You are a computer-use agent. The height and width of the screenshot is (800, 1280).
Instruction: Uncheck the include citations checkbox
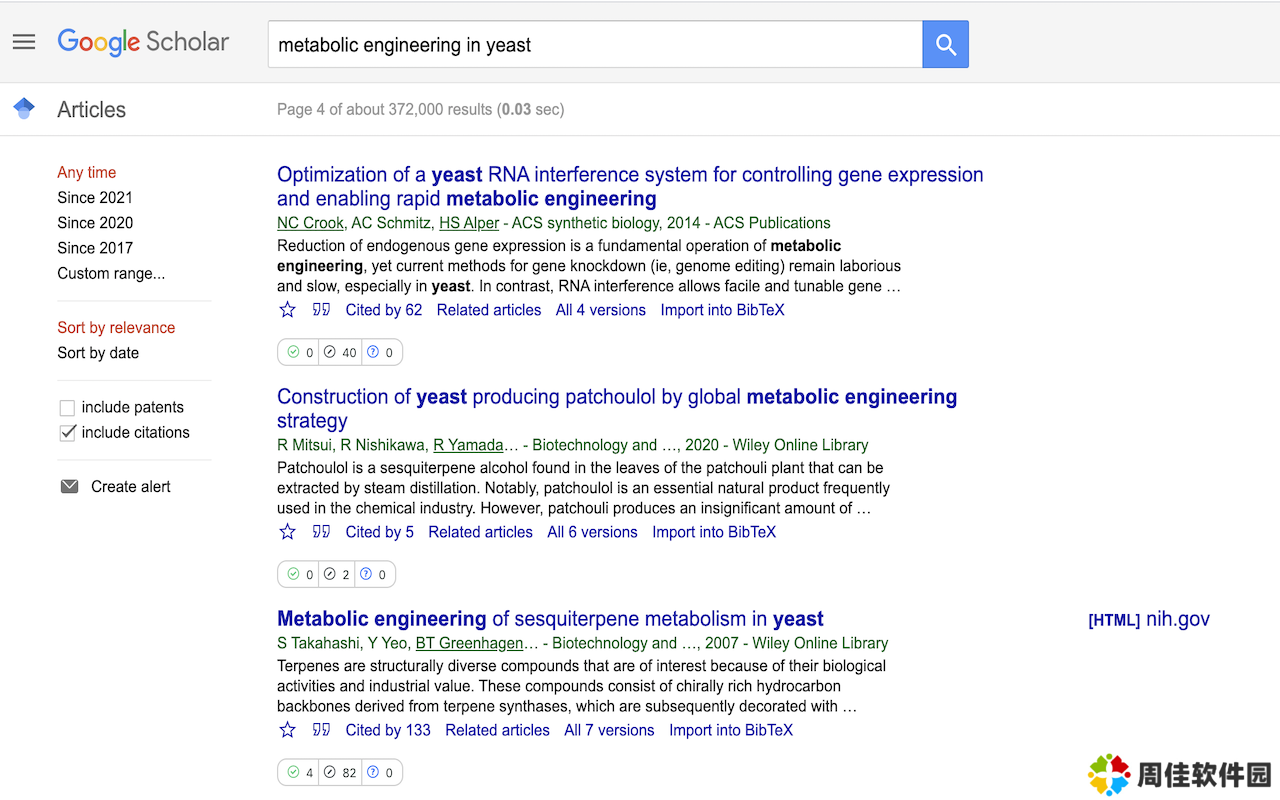point(68,433)
